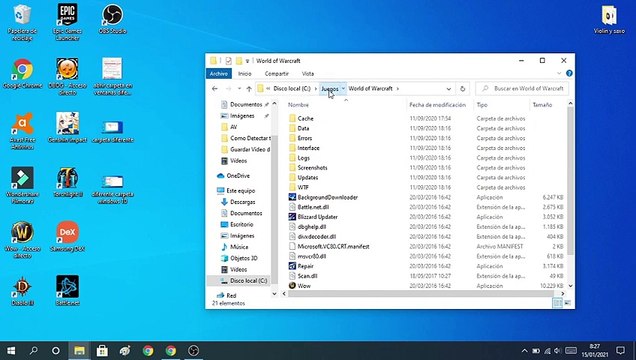Open Diablo III desktop shortcut
Image resolution: width=636 pixels, height=360 pixels.
pos(22,290)
